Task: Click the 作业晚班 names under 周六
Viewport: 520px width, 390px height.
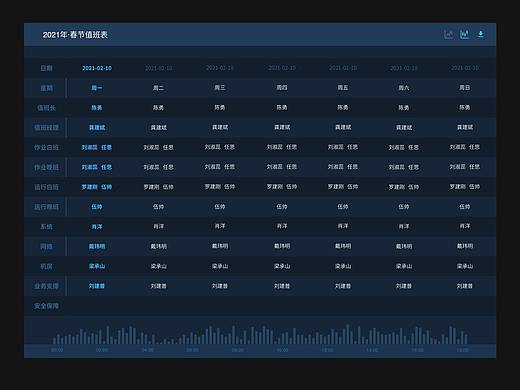Action: [404, 167]
